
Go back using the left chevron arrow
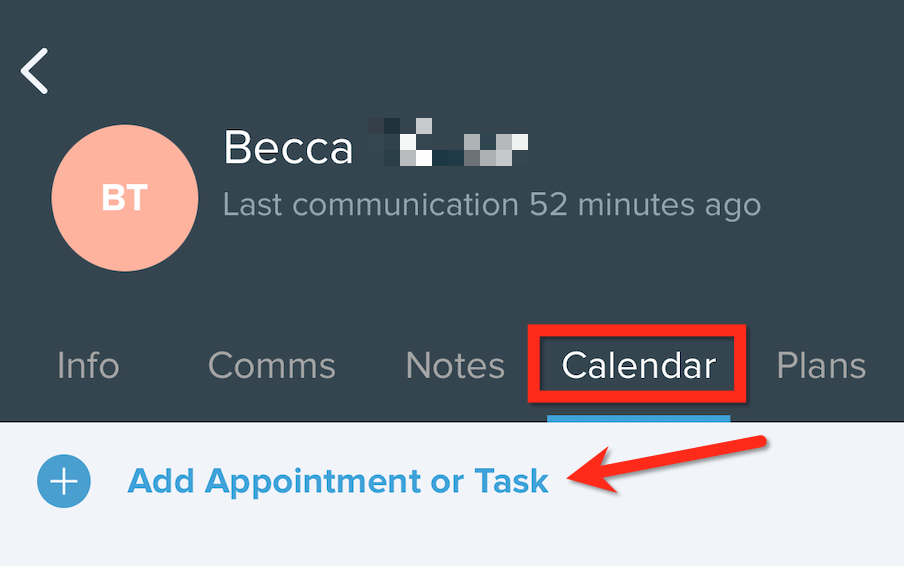[x=34, y=71]
